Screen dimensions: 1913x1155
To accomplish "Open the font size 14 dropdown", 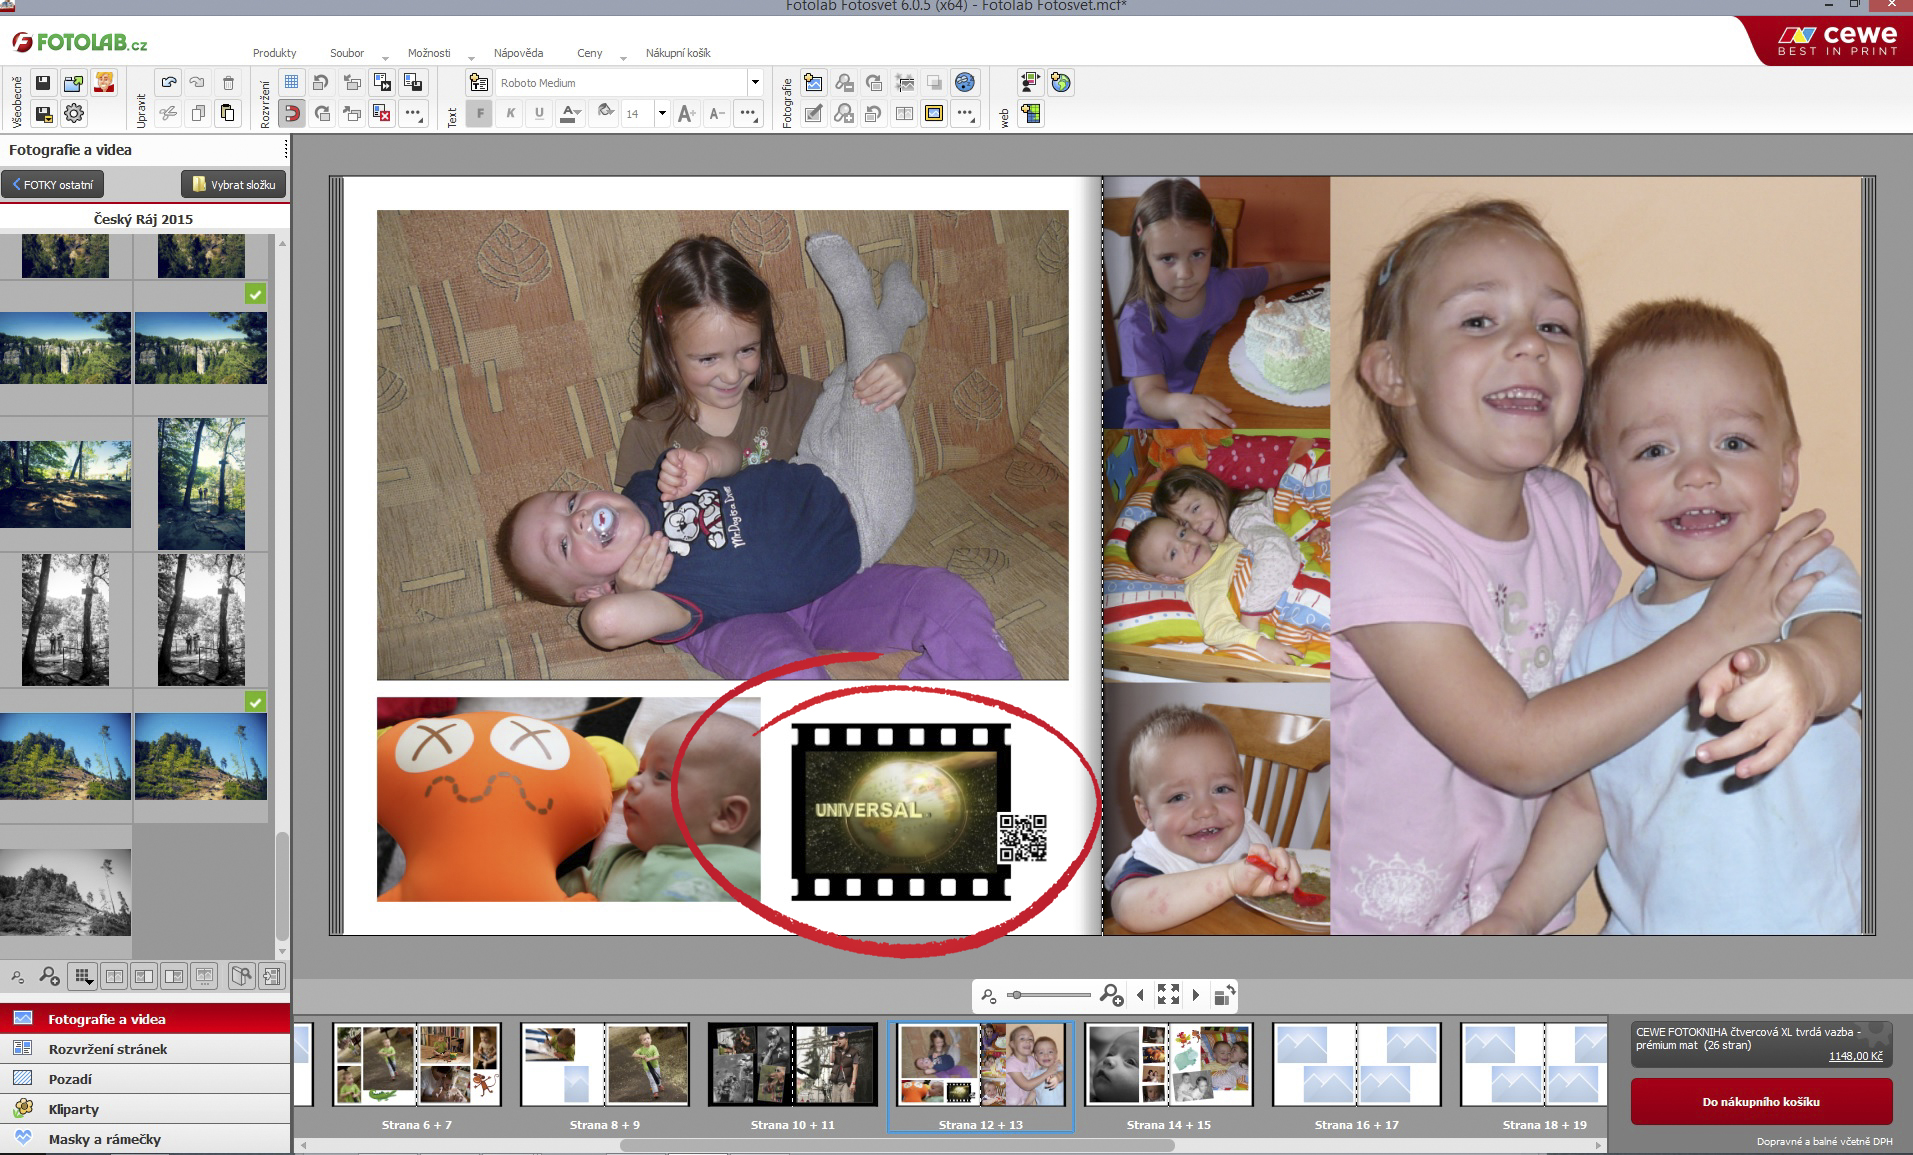I will (662, 114).
